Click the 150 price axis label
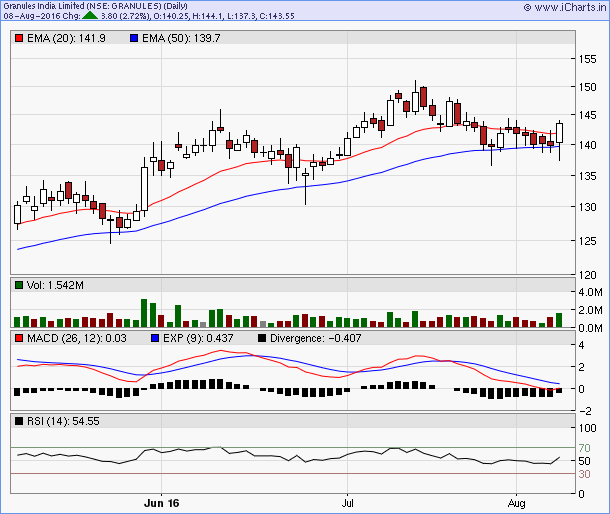 tap(587, 87)
